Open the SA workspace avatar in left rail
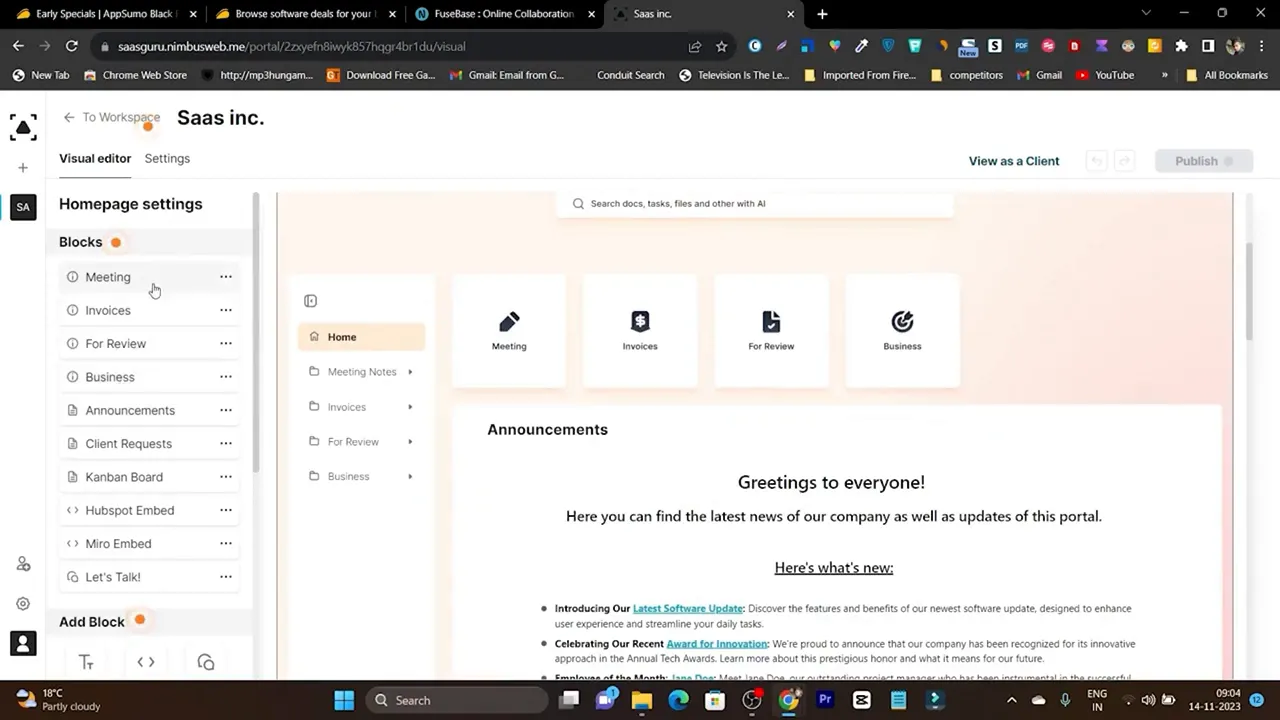The image size is (1280, 720). coord(22,206)
